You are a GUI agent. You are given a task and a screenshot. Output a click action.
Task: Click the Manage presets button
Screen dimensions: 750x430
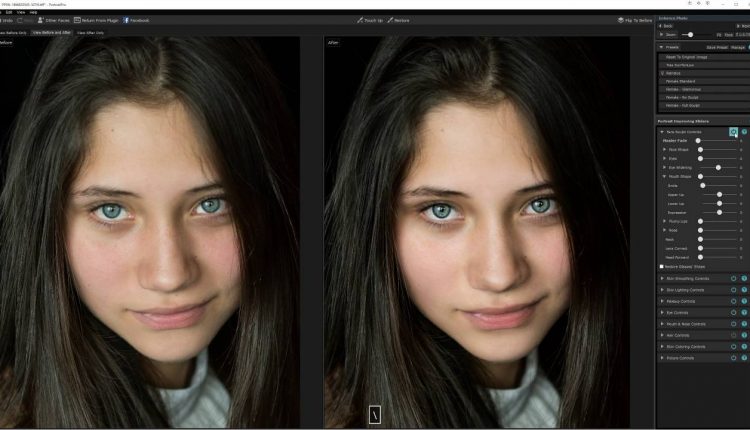pos(738,47)
